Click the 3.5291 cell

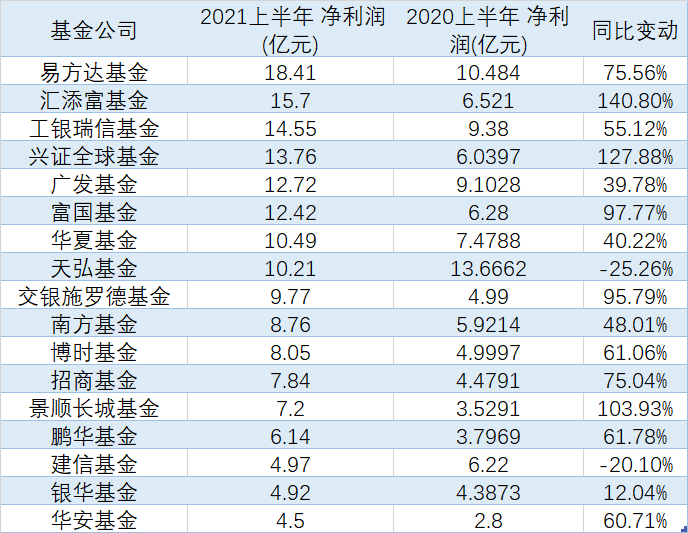tap(488, 407)
